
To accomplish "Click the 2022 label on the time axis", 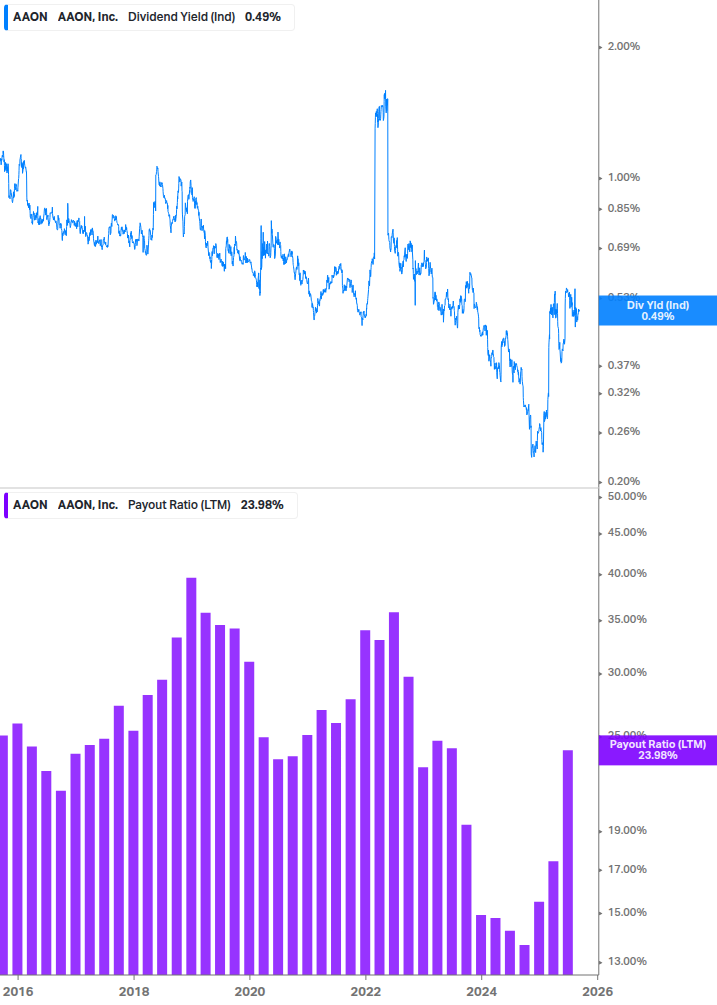I will [366, 990].
